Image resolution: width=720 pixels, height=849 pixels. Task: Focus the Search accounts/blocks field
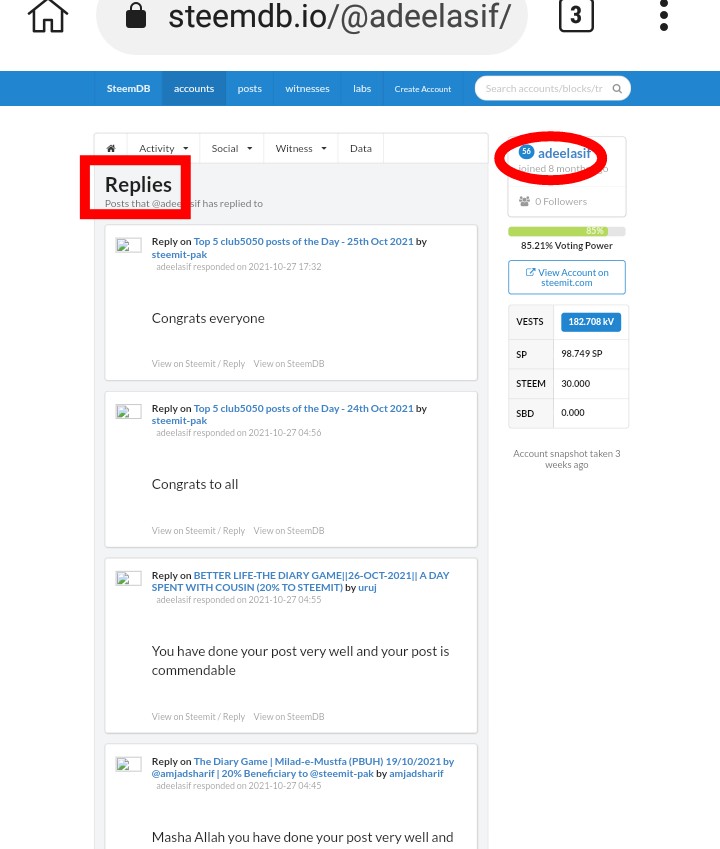pyautogui.click(x=553, y=88)
